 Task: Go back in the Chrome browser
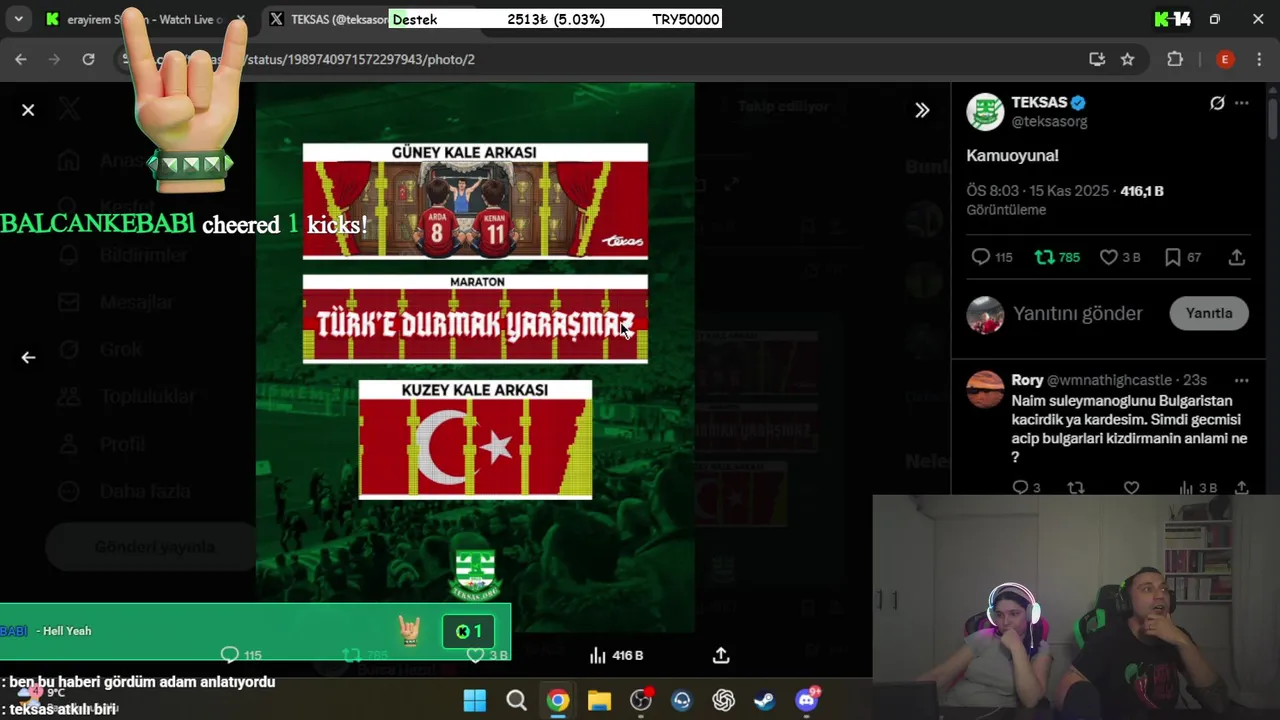tap(21, 59)
